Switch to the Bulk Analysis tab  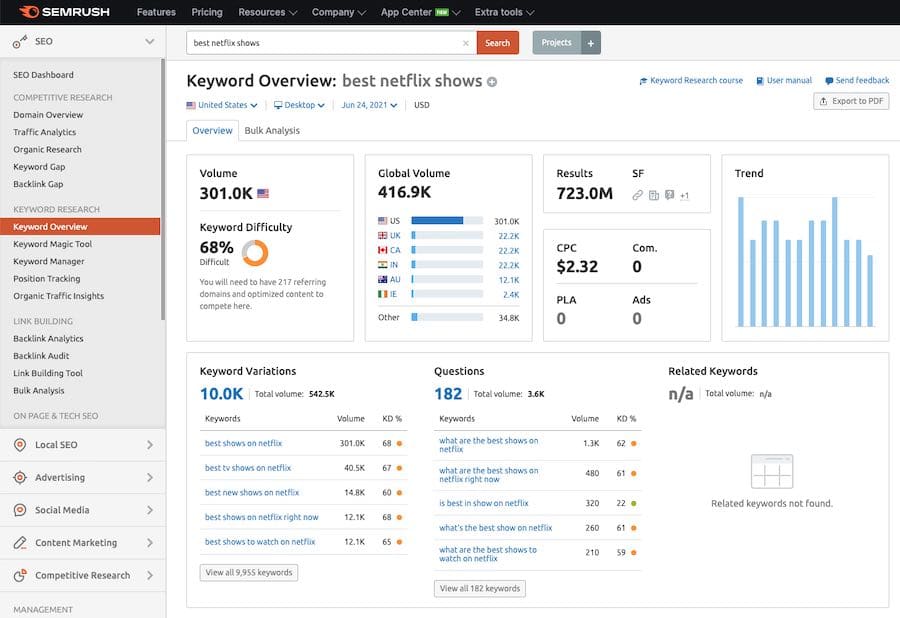coord(272,131)
